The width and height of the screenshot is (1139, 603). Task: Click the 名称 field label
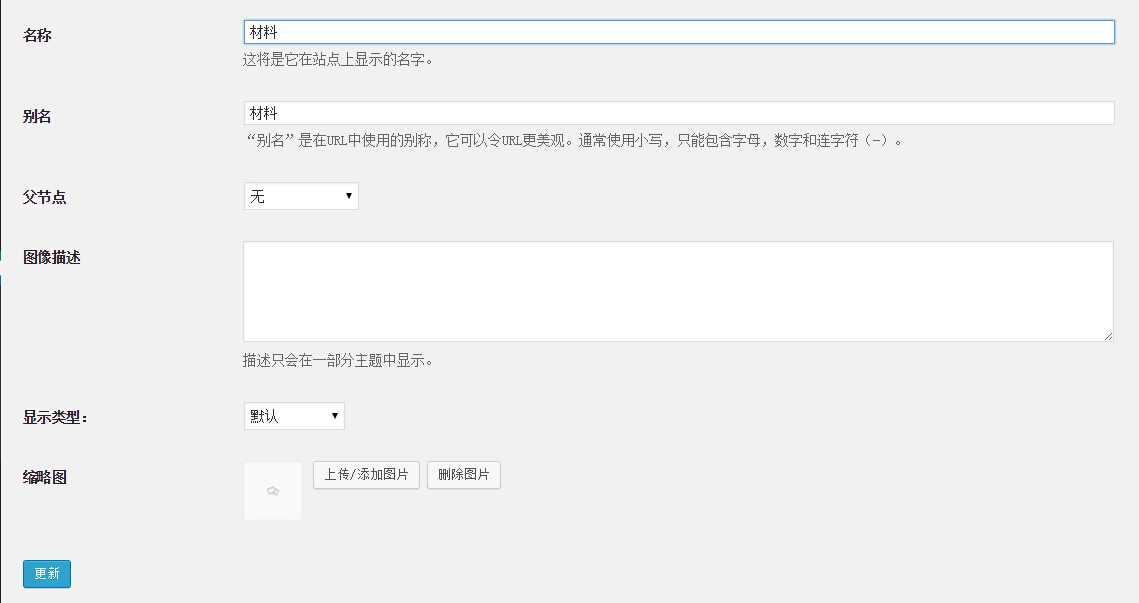point(37,35)
